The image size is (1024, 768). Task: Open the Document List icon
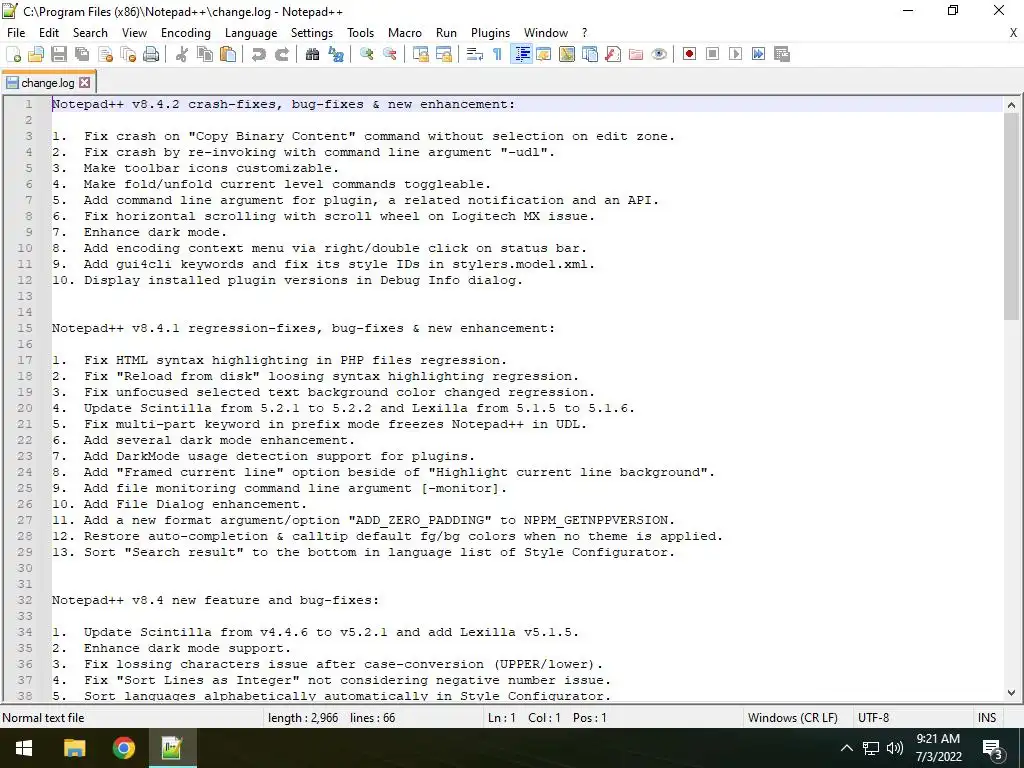click(x=590, y=54)
